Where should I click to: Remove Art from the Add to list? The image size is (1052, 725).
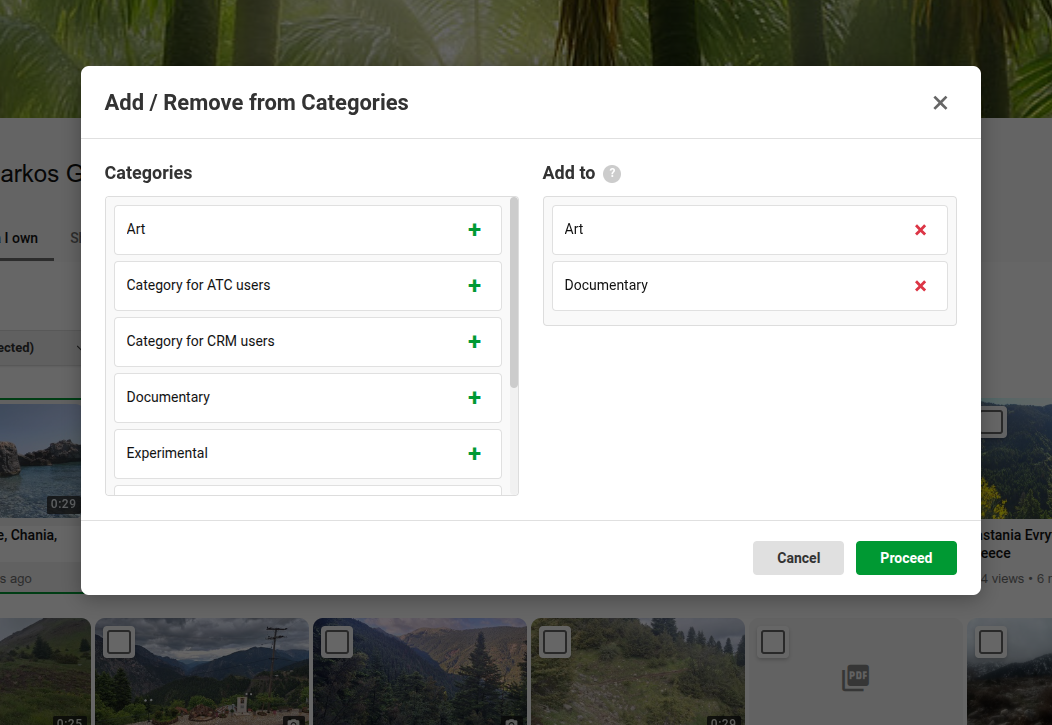click(920, 230)
